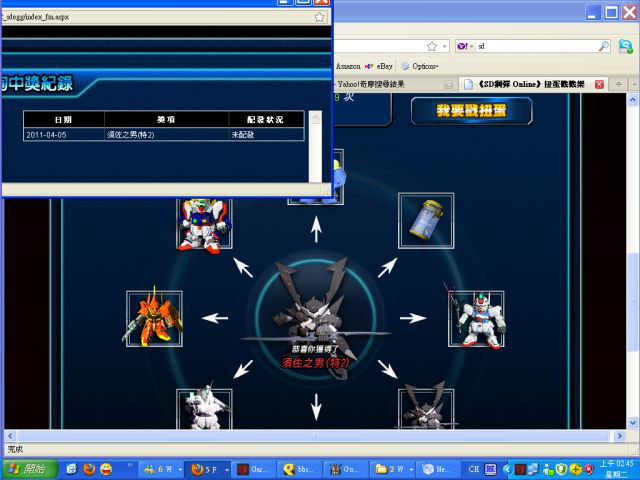Click the 須佐之男(特2) red prize label
The image size is (640, 480).
(316, 363)
